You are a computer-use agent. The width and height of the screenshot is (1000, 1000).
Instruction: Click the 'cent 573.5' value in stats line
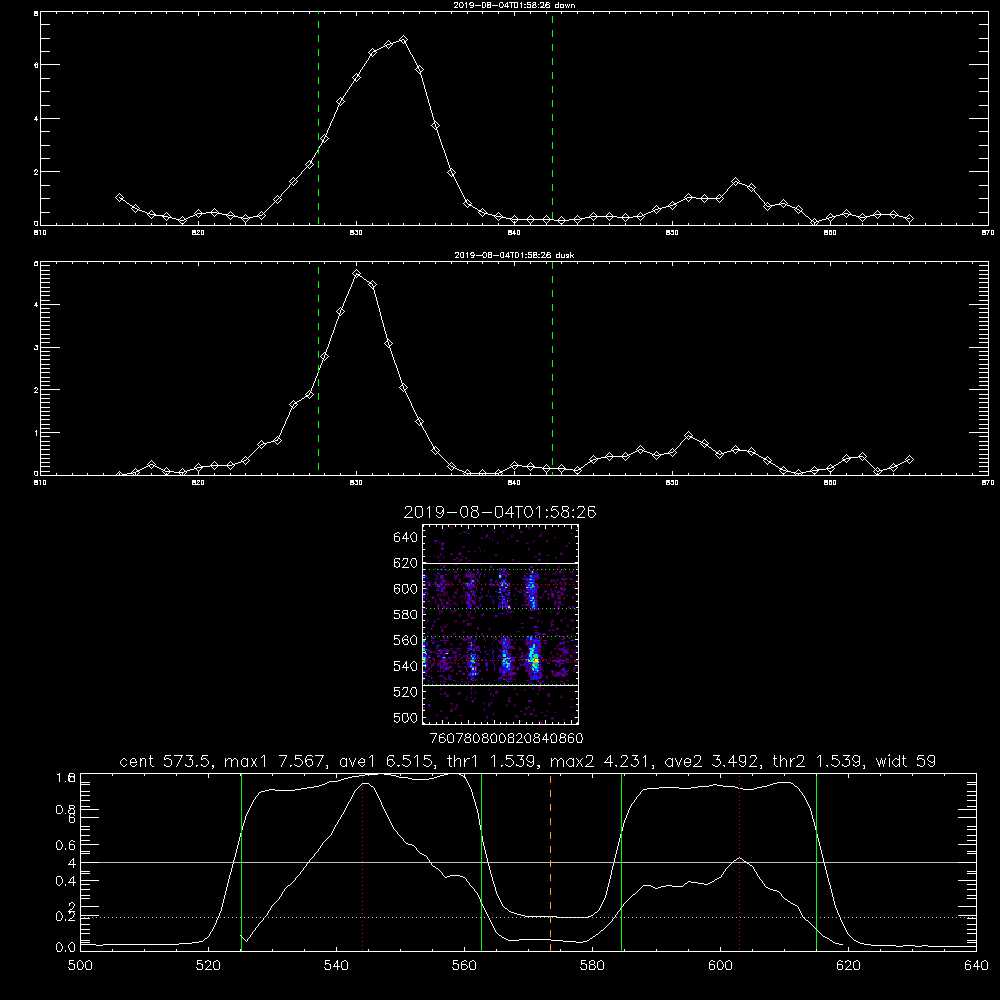coord(165,761)
